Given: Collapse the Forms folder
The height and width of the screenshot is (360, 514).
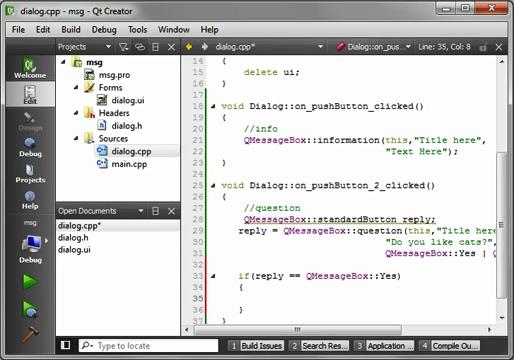Looking at the screenshot, I should 76,87.
